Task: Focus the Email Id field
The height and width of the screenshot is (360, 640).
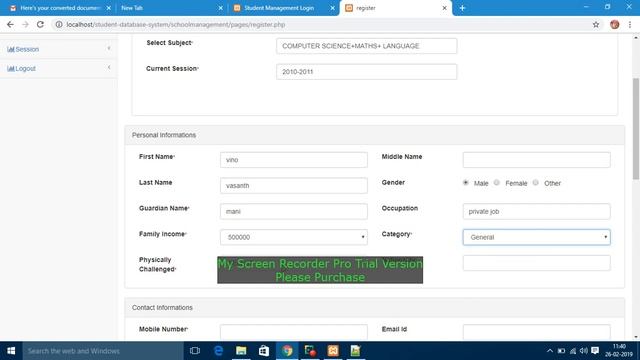Action: click(x=536, y=332)
